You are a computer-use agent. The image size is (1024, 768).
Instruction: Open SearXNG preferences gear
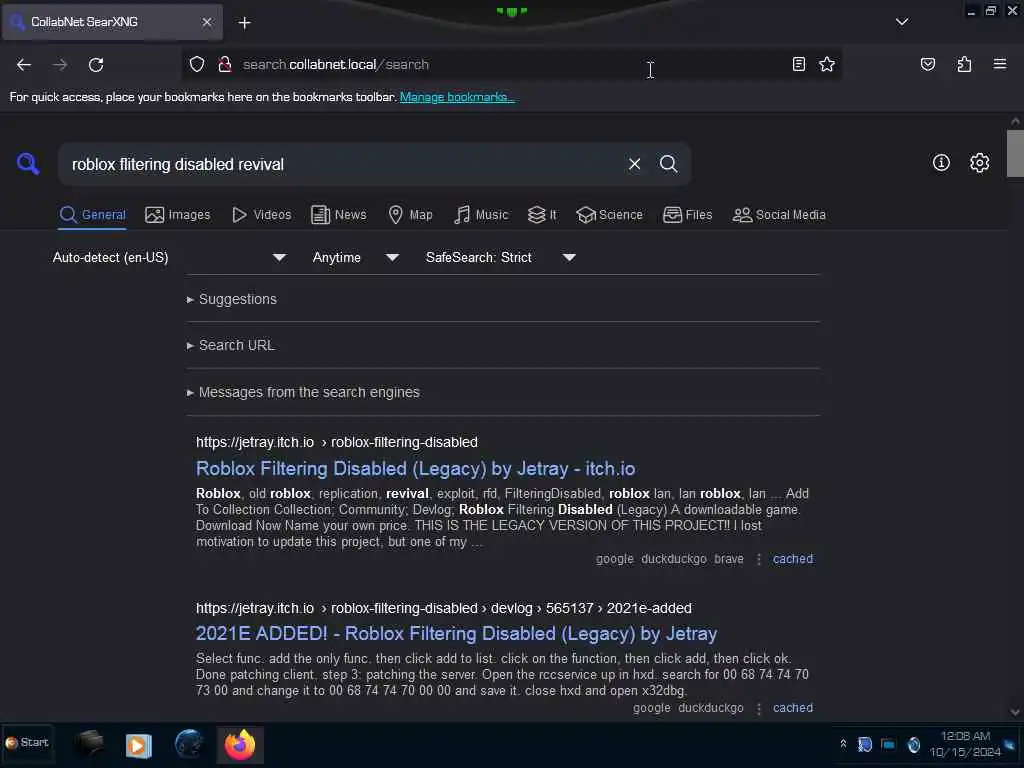point(979,163)
